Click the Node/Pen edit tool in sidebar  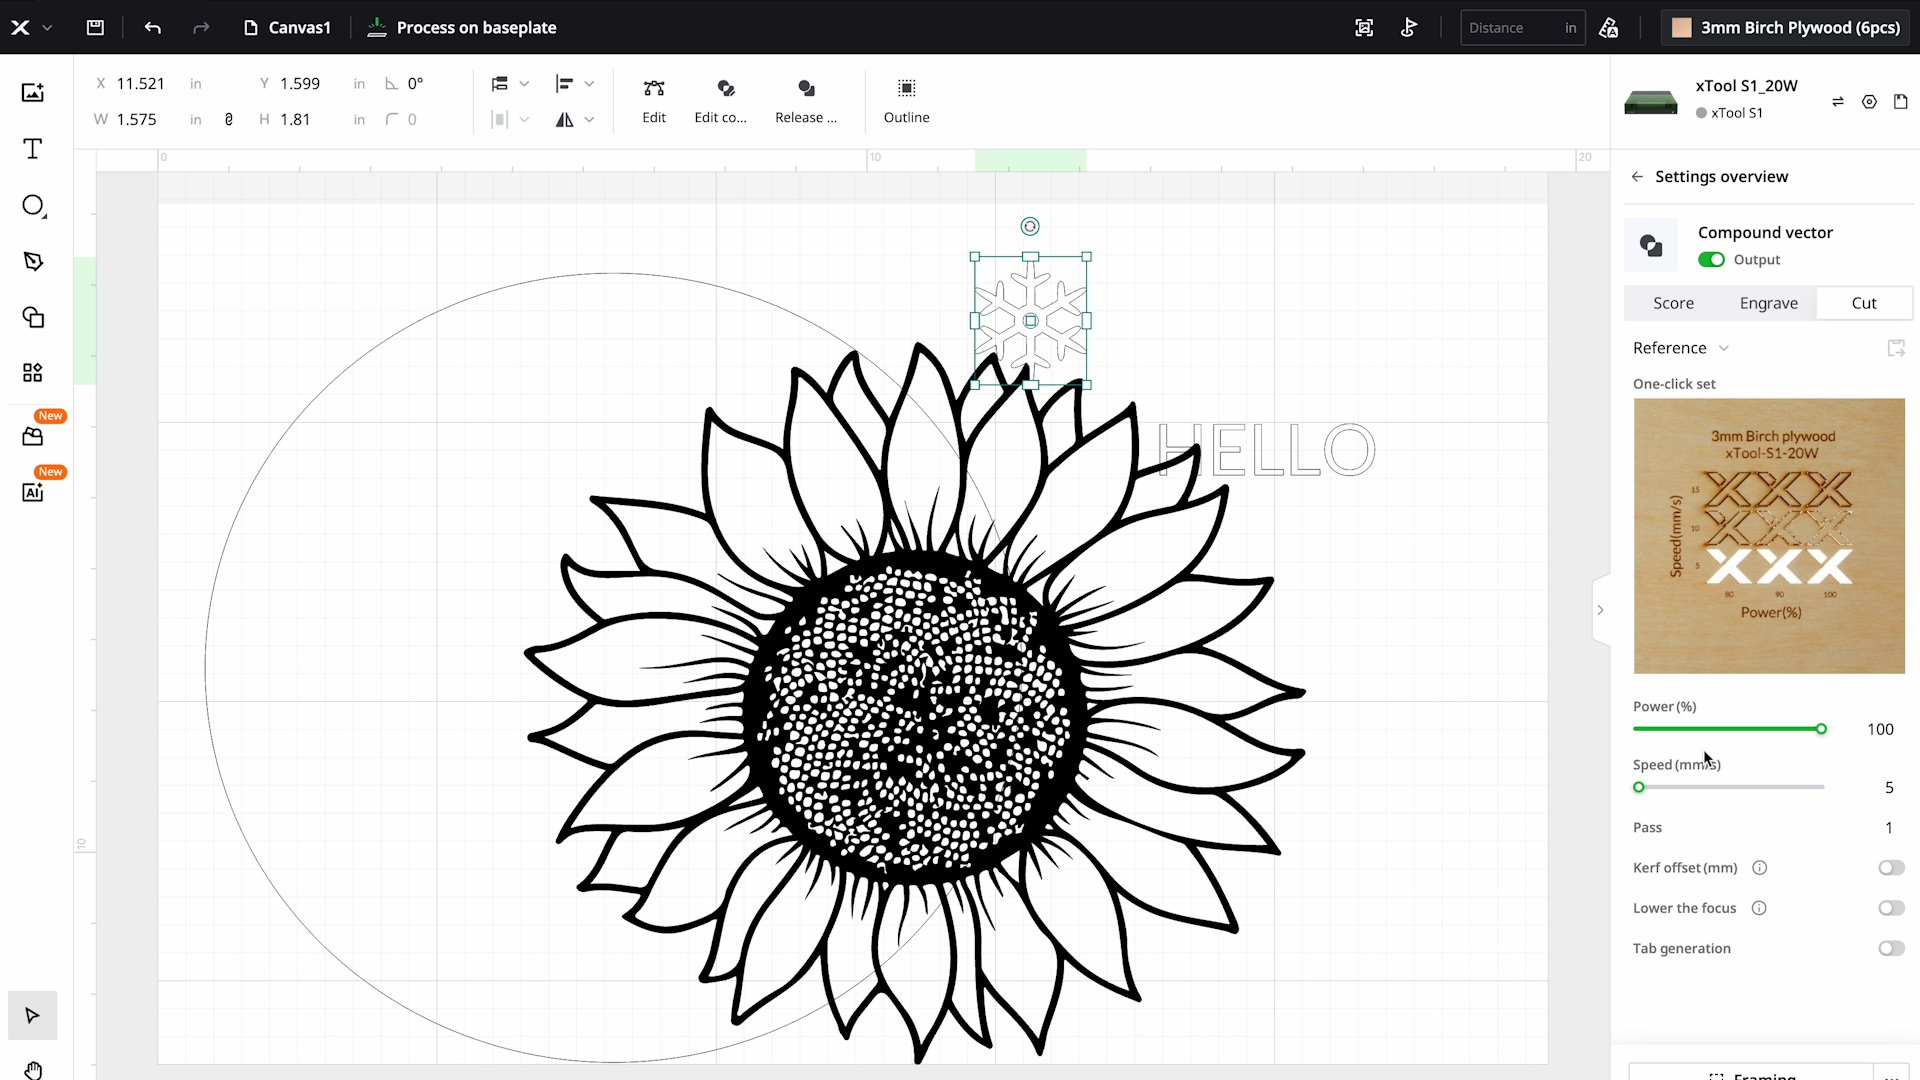tap(32, 260)
